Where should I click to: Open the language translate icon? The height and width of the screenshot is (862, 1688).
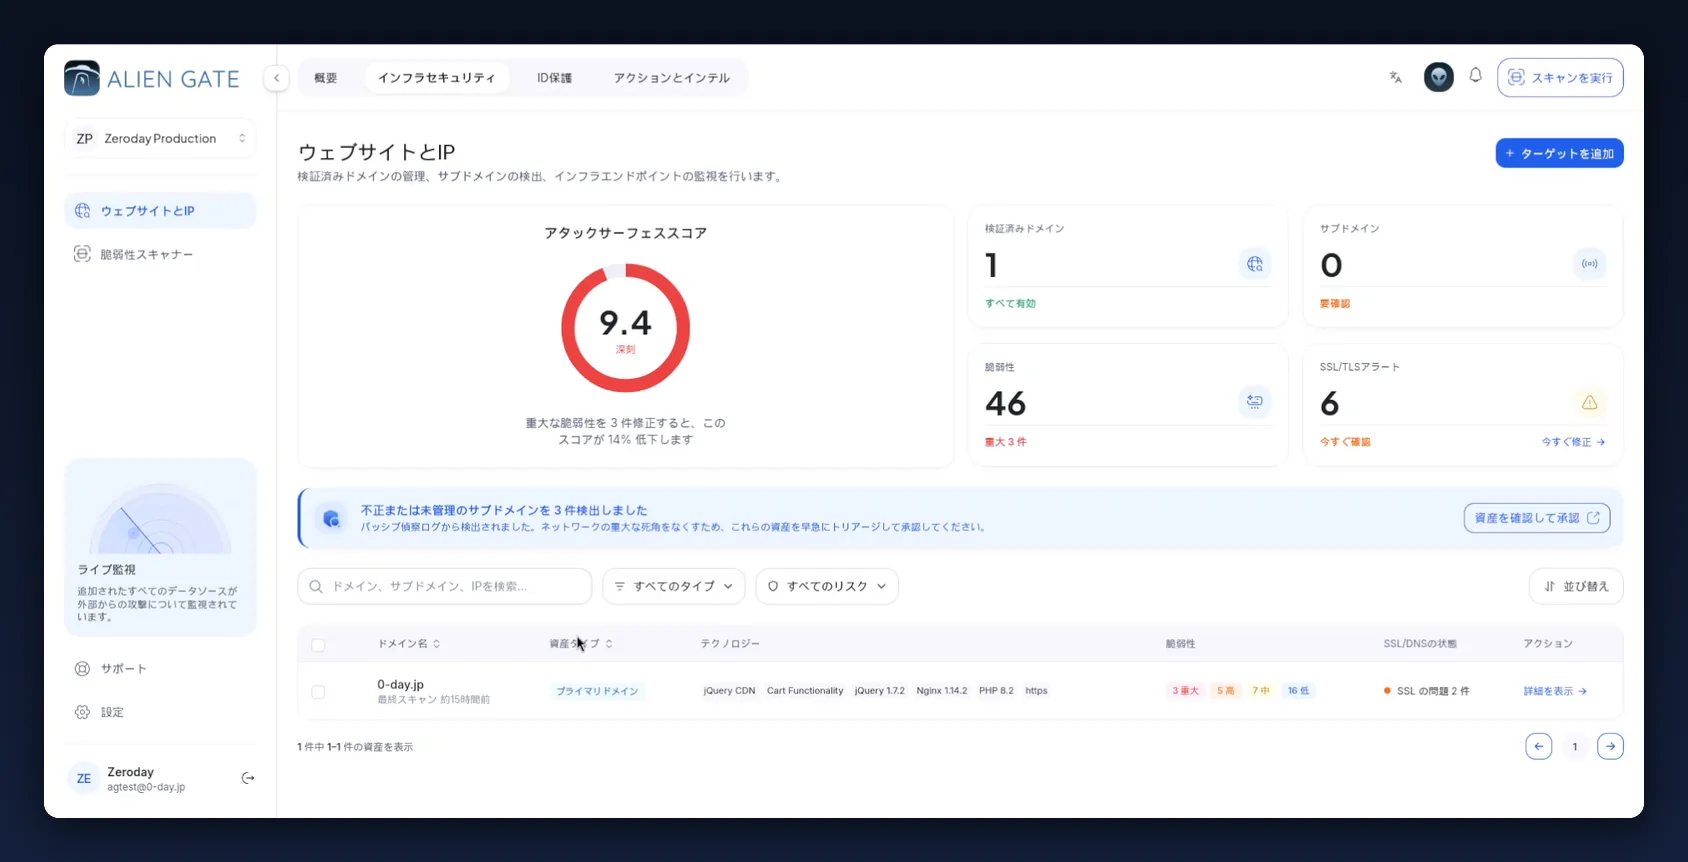tap(1396, 77)
